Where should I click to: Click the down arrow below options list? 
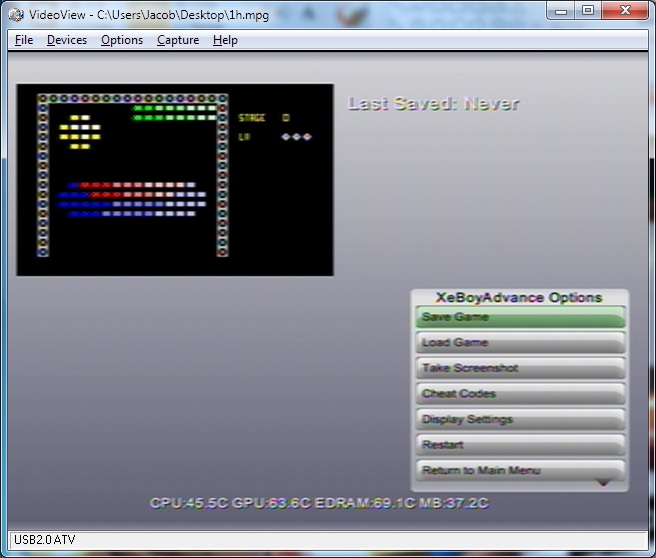603,483
